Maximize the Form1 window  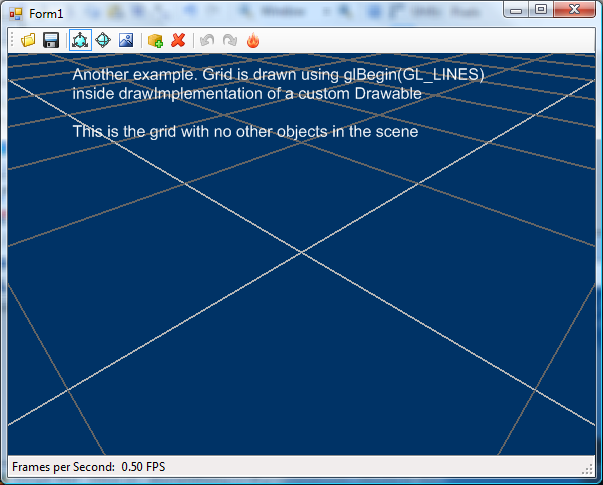coord(540,10)
